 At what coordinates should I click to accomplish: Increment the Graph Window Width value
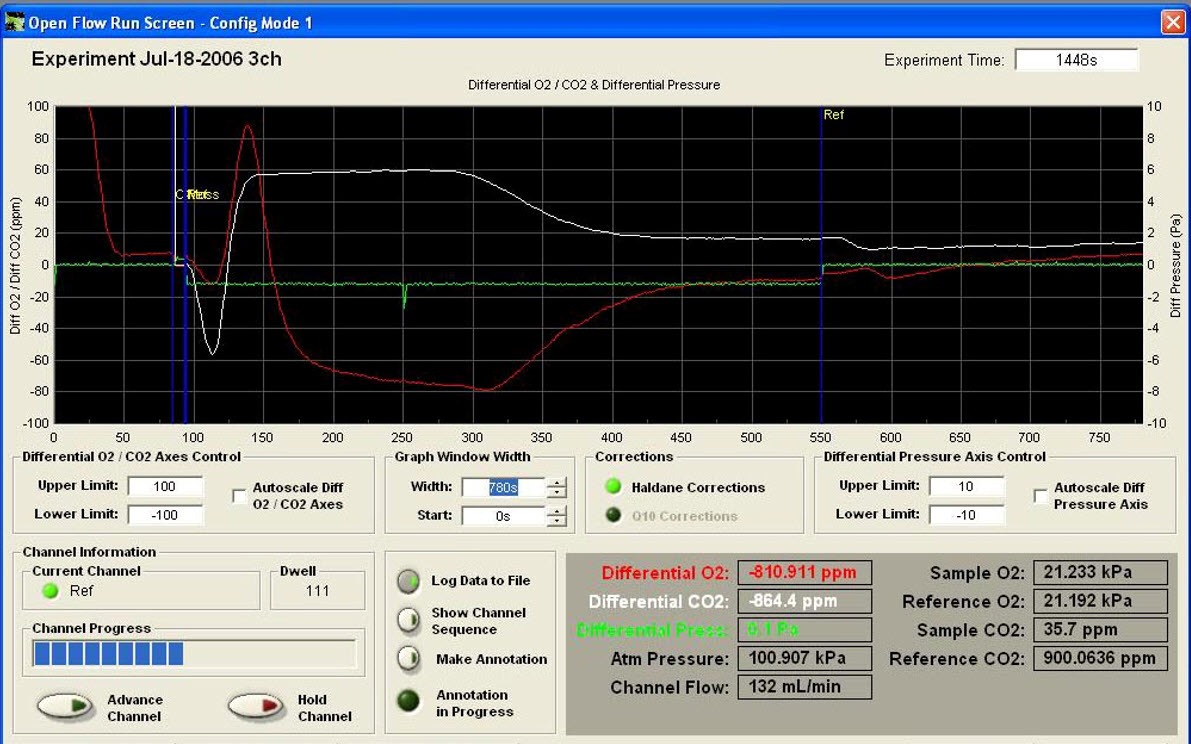coord(556,482)
